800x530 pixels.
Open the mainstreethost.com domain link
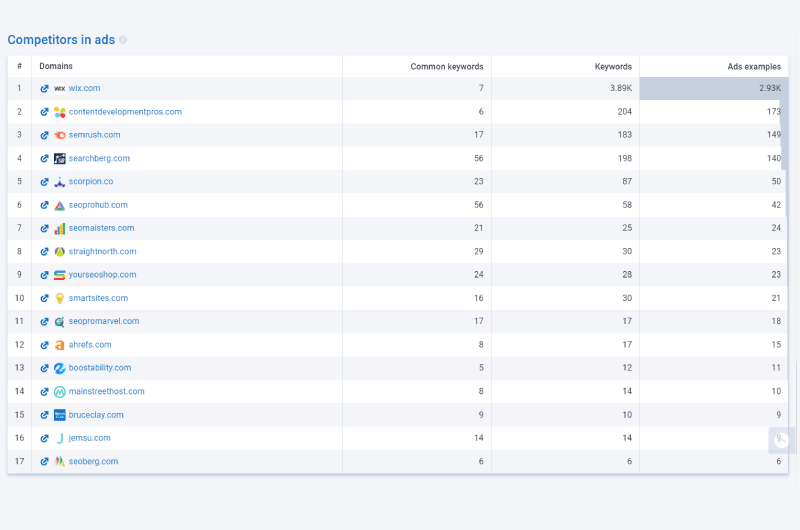(x=107, y=391)
